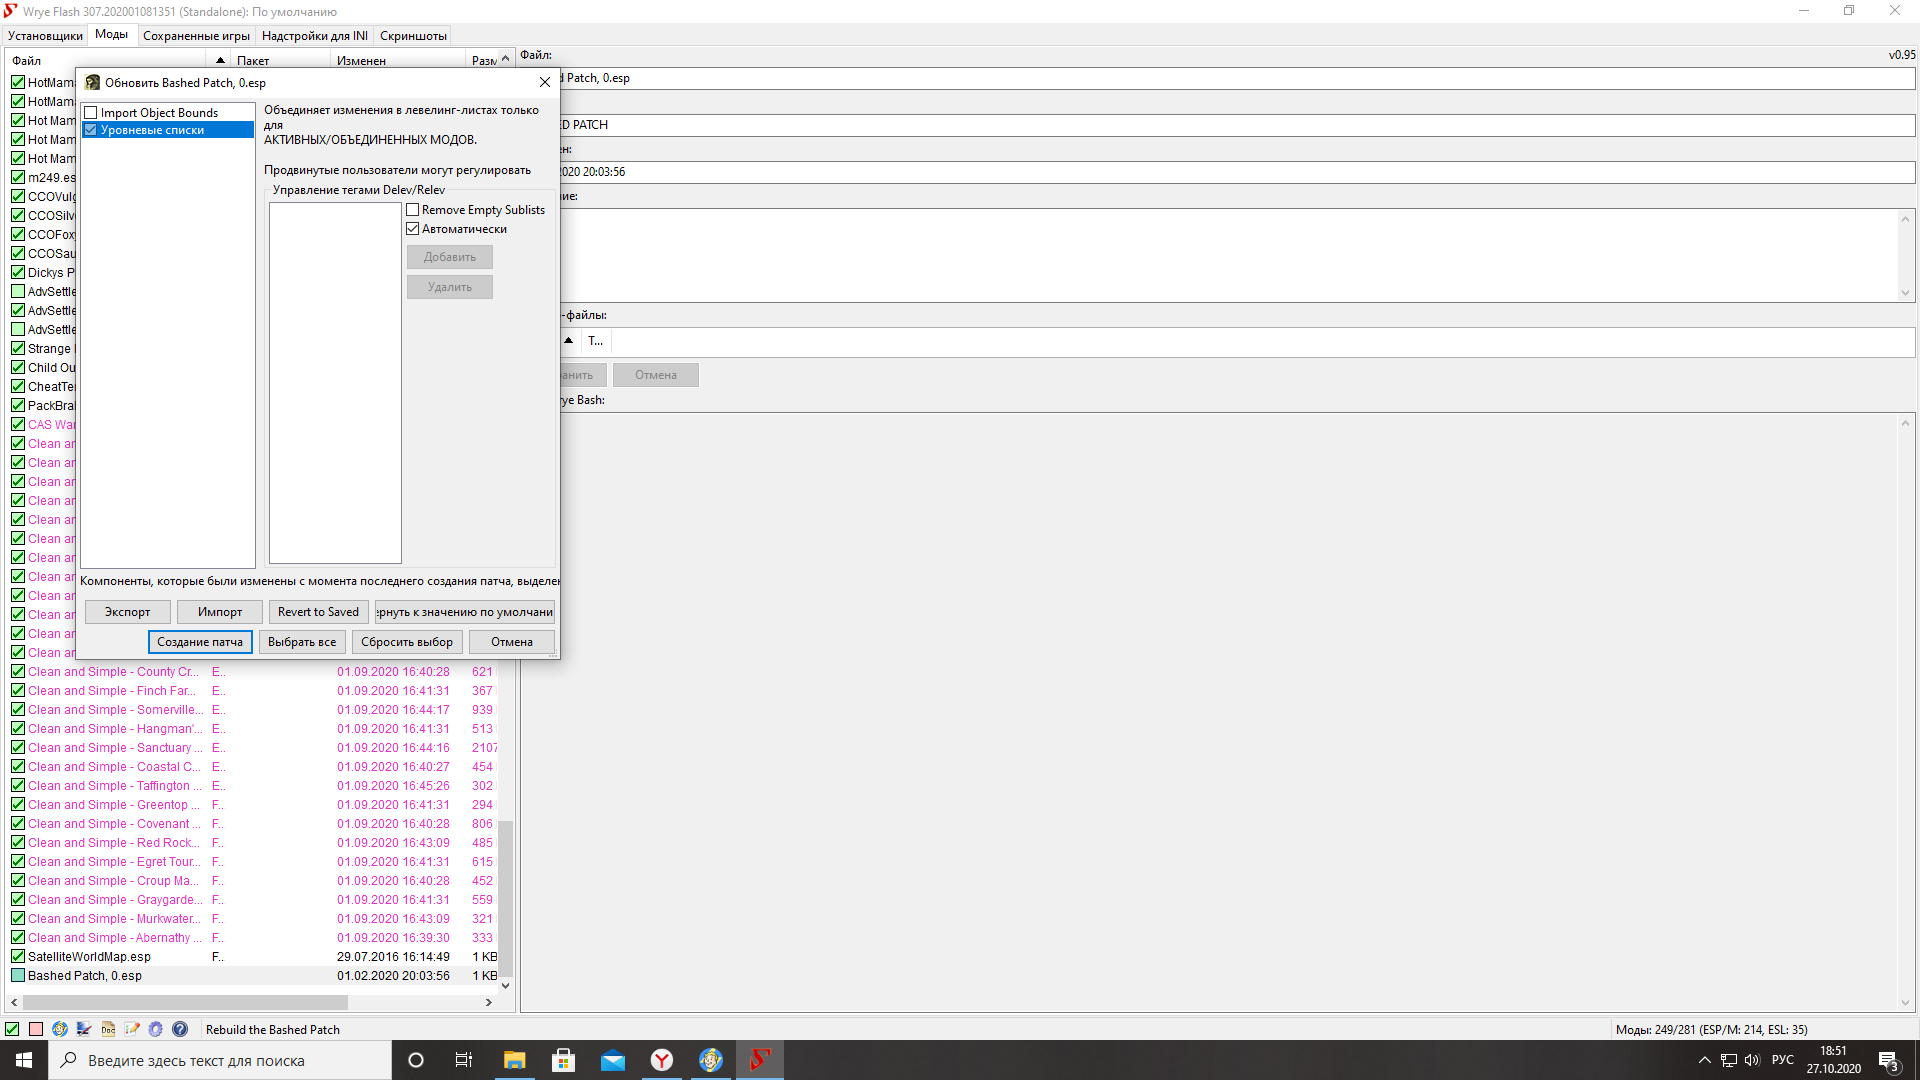Enable the Import Object Bounds checkbox
This screenshot has height=1080, width=1920.
point(91,113)
